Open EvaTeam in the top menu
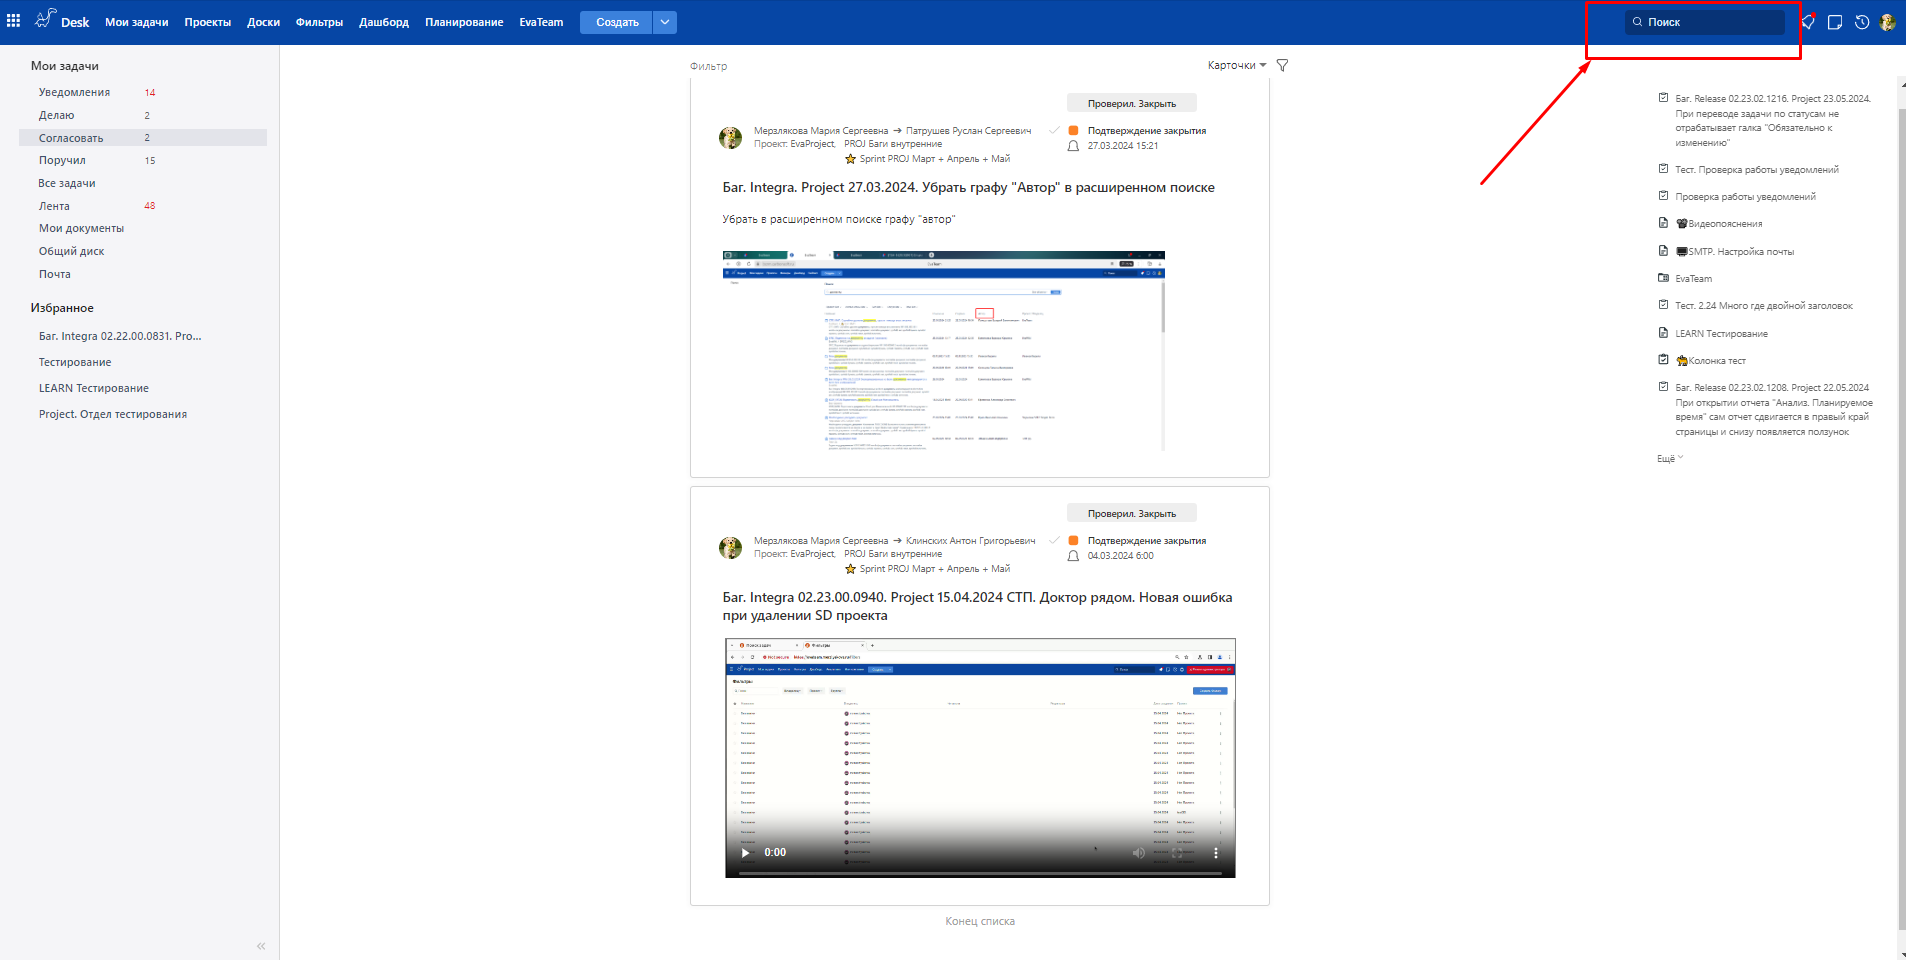Screen dimensions: 1906x960 coord(541,22)
